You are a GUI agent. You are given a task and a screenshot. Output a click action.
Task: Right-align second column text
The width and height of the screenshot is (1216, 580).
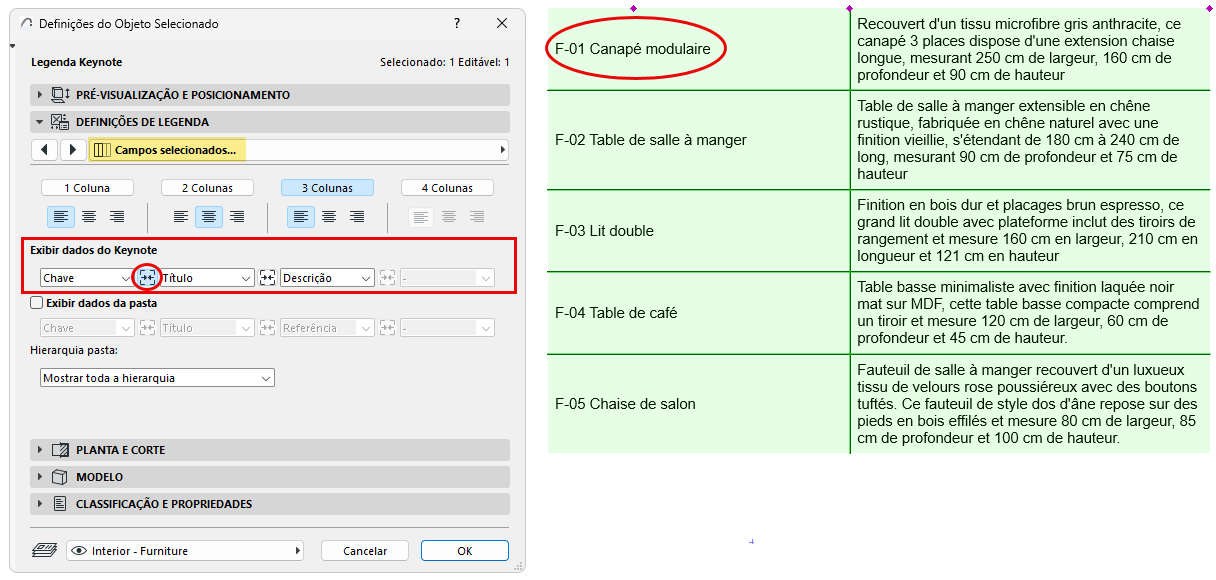[237, 216]
